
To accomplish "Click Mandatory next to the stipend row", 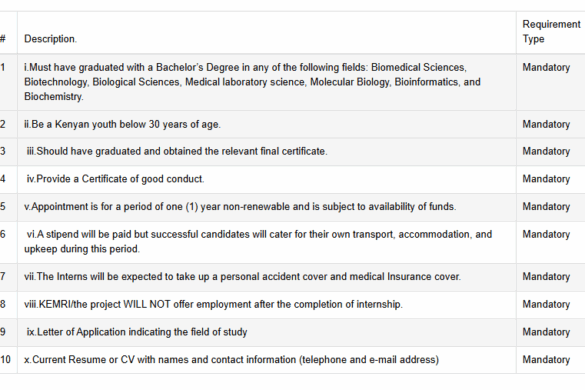I will point(546,234).
